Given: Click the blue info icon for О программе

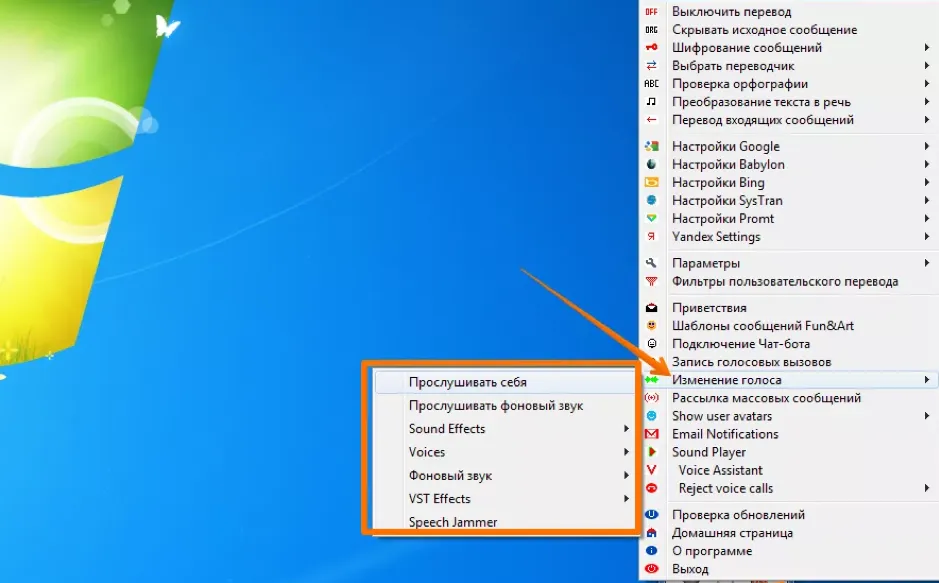Looking at the screenshot, I should coord(651,551).
